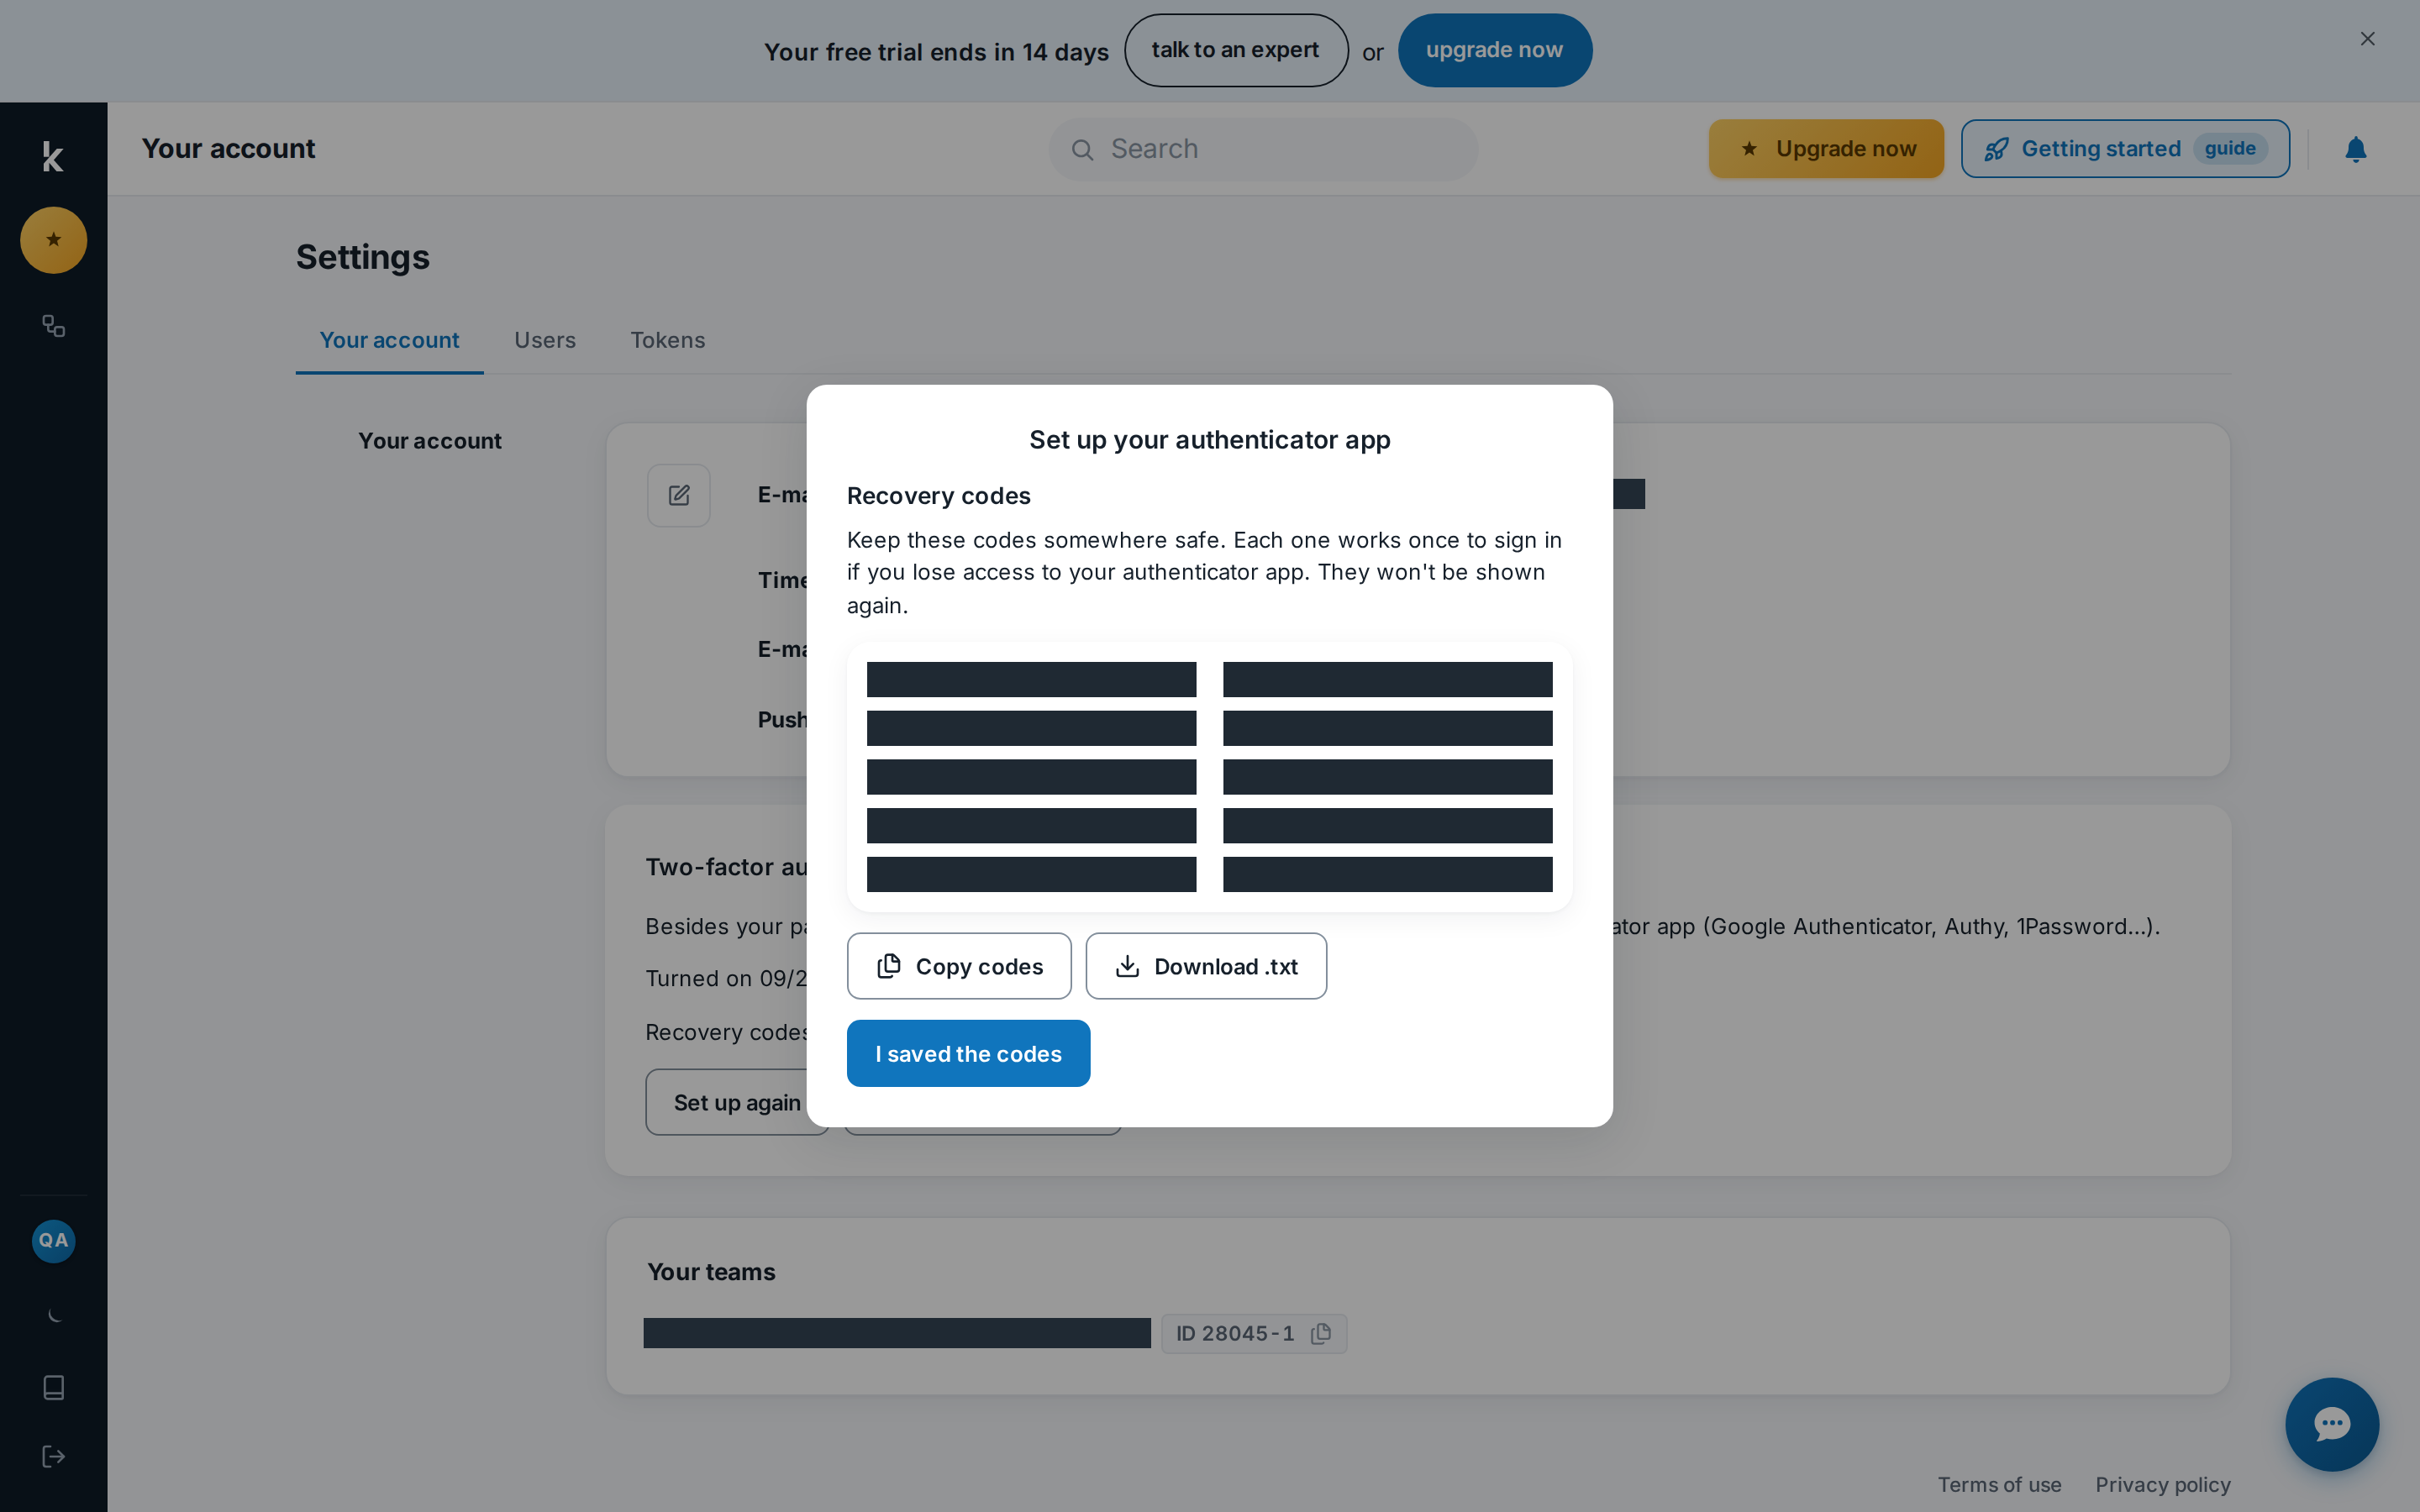Click the Settings page heading
Image resolution: width=2420 pixels, height=1512 pixels.
[x=363, y=257]
